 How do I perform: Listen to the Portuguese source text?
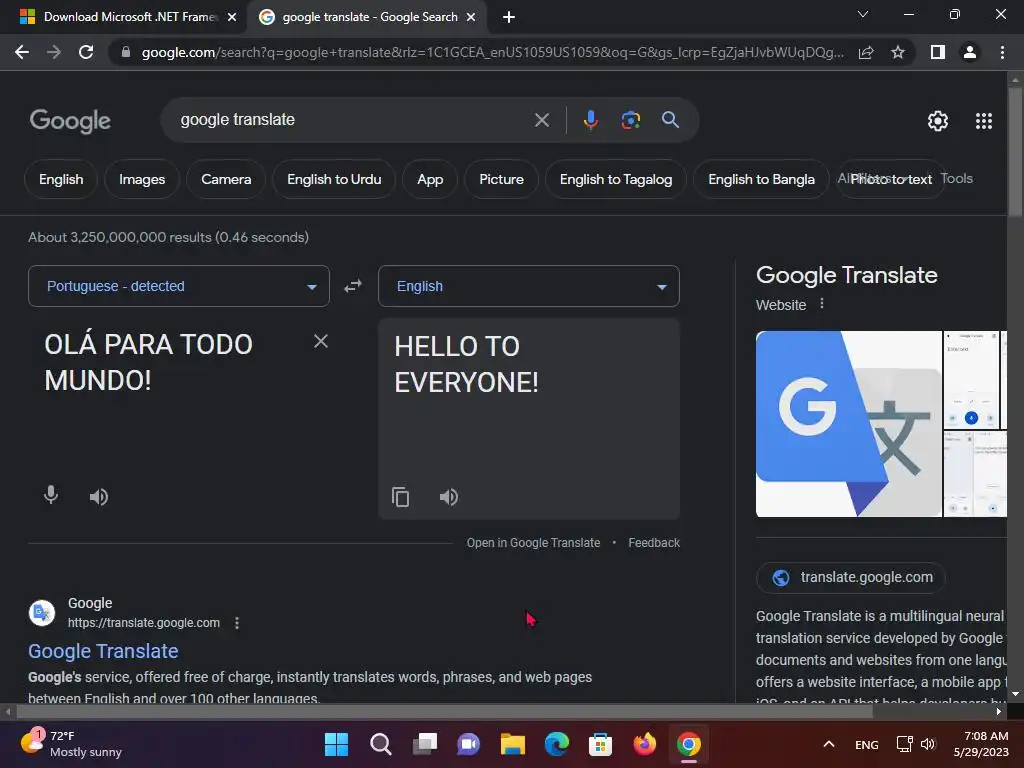(99, 497)
